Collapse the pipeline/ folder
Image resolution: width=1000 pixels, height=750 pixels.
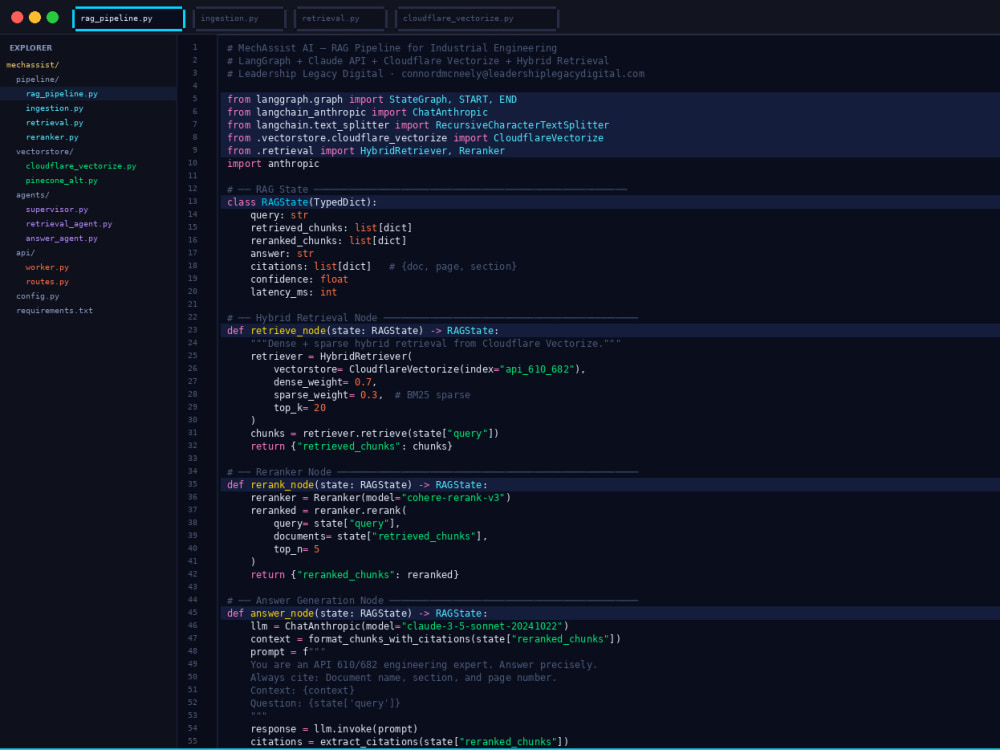pos(38,80)
